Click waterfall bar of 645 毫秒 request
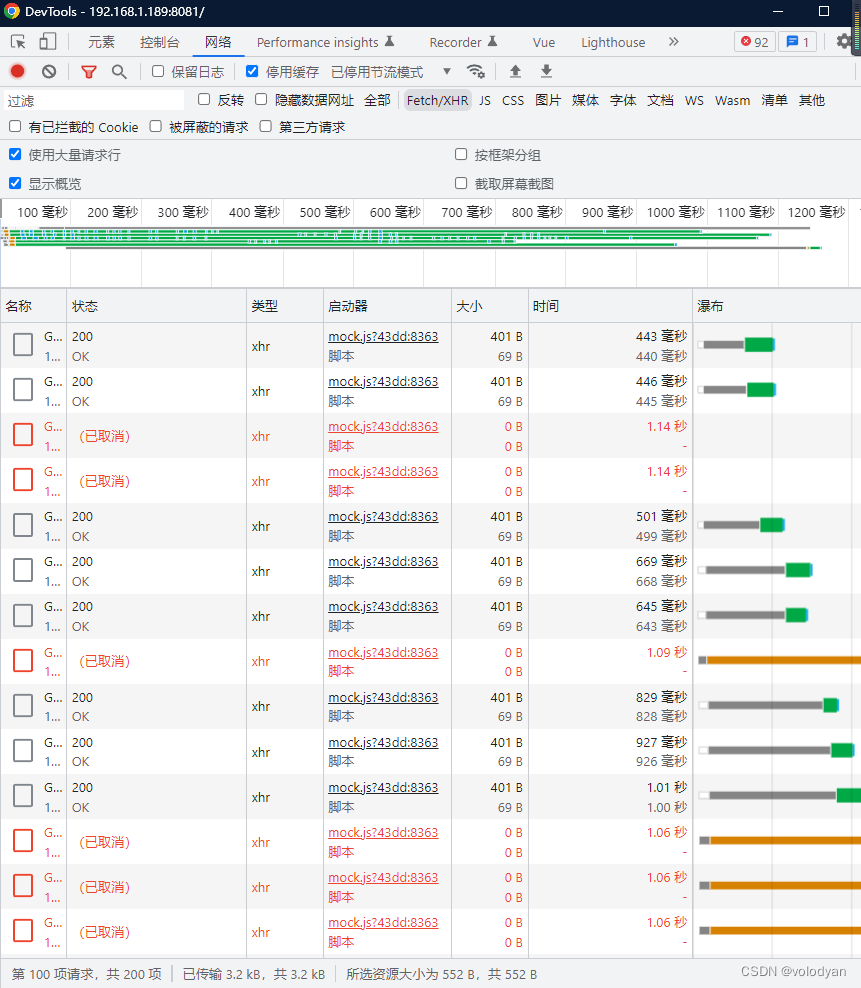 click(753, 615)
